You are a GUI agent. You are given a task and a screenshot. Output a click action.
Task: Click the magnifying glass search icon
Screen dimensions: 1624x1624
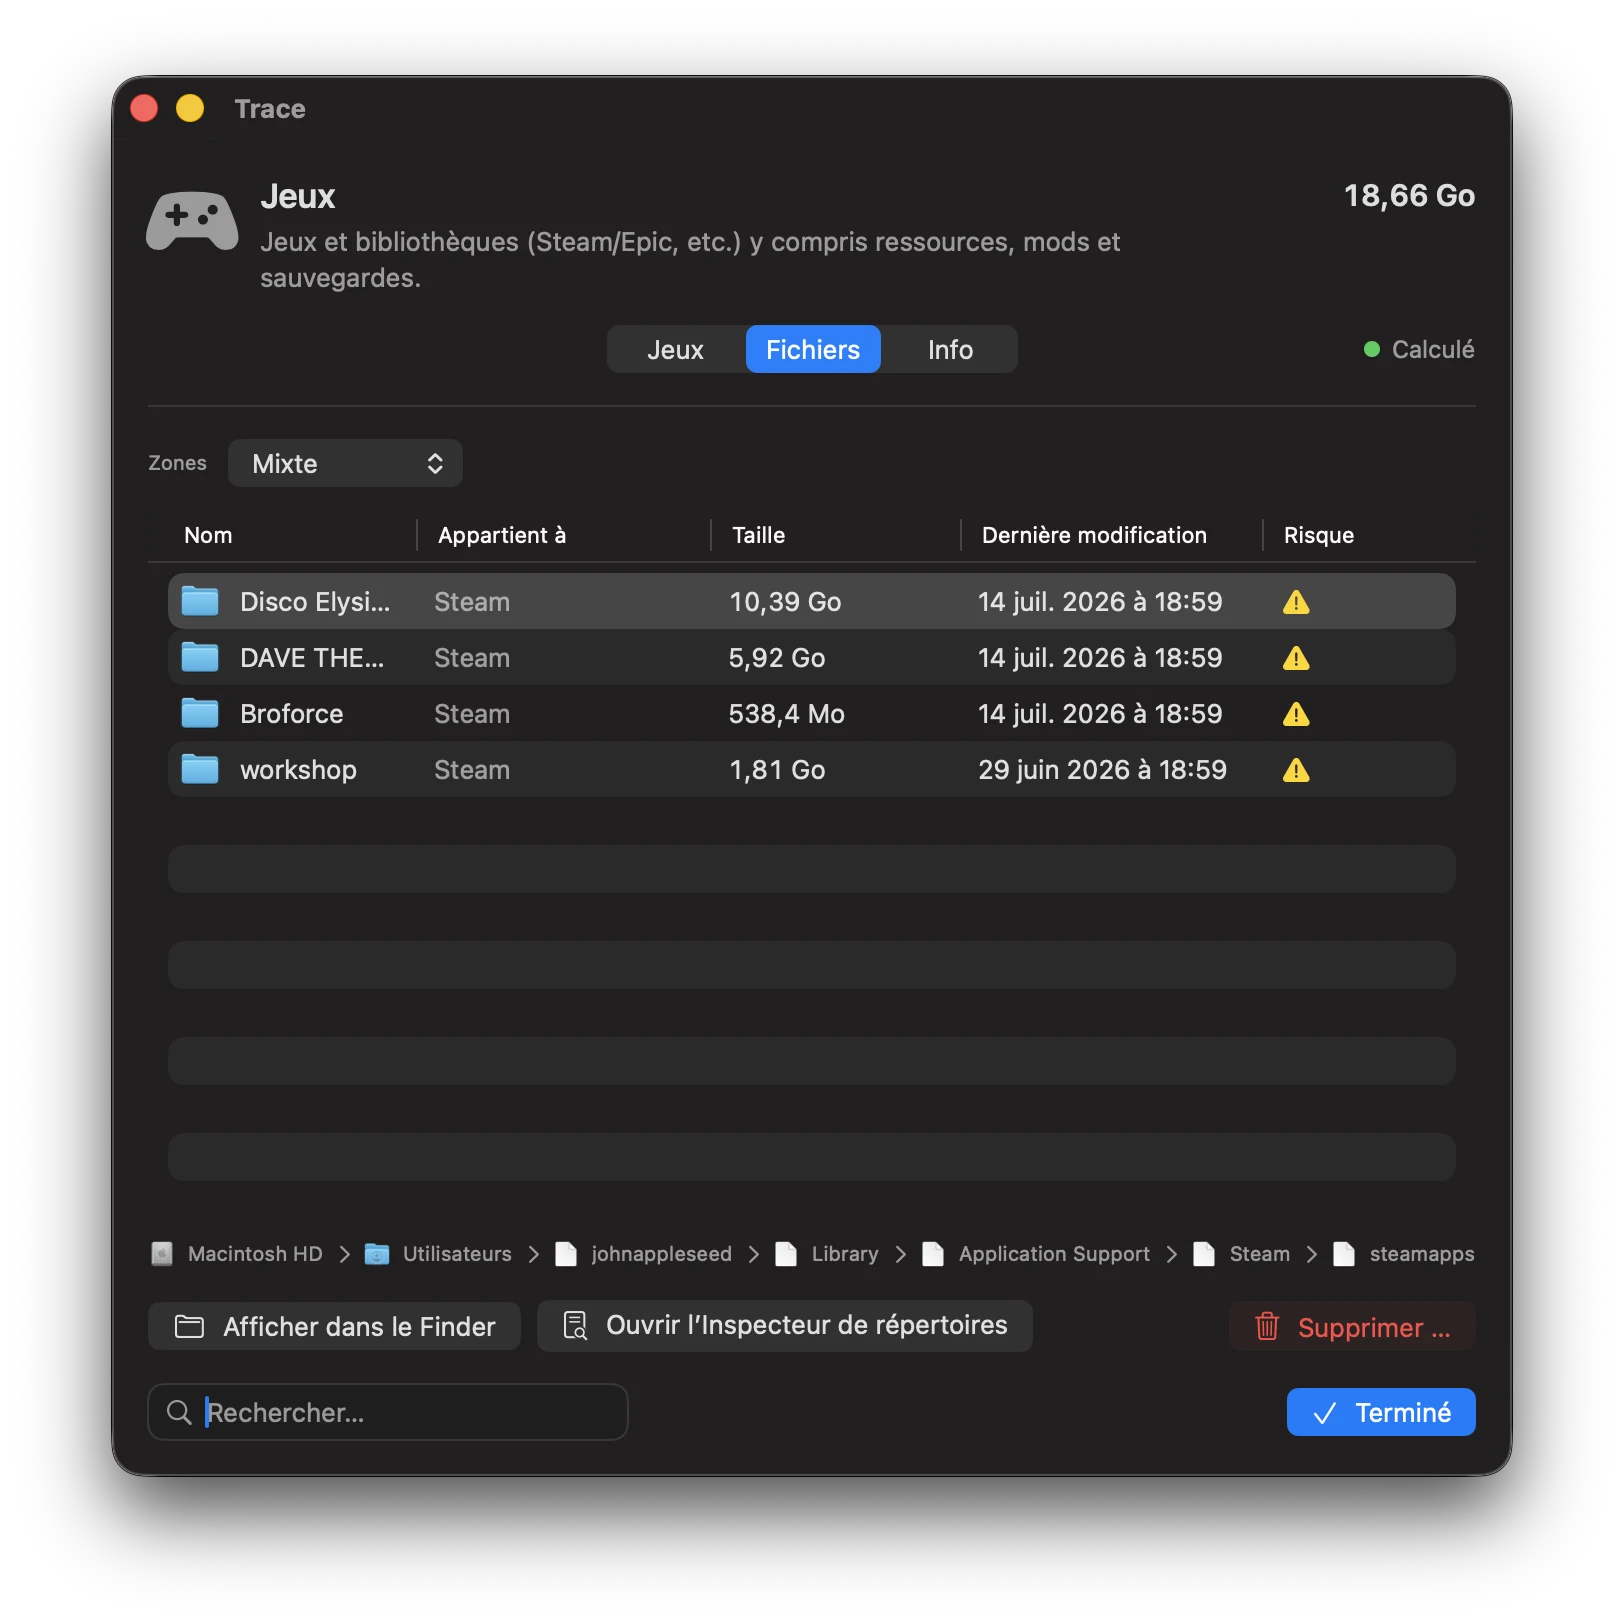(x=179, y=1412)
